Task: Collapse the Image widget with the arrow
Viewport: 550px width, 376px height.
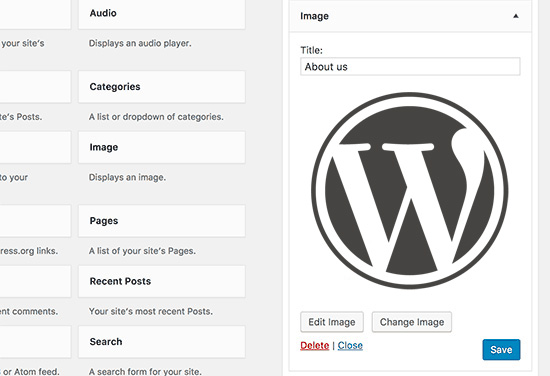Action: point(516,16)
